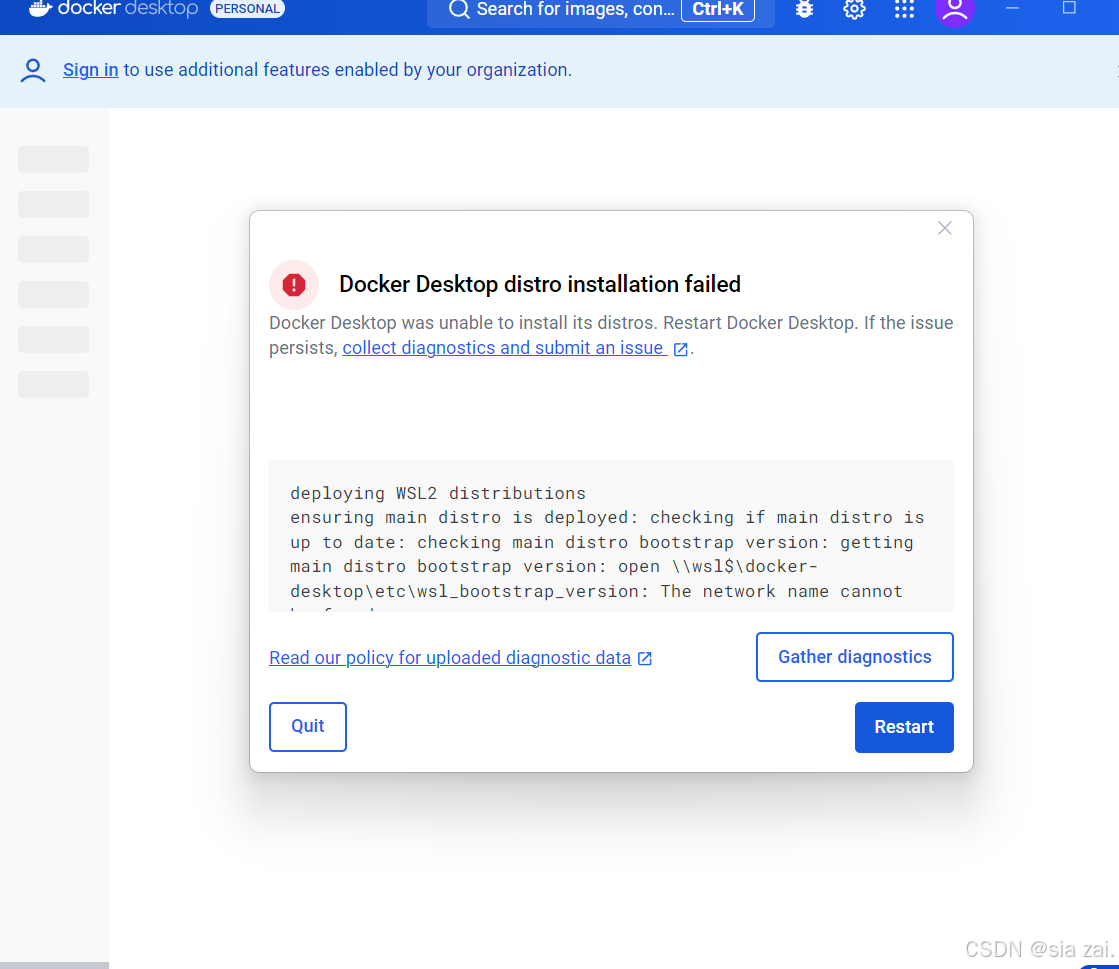This screenshot has height=969, width=1119.
Task: Click the red error alert icon
Action: 294,285
